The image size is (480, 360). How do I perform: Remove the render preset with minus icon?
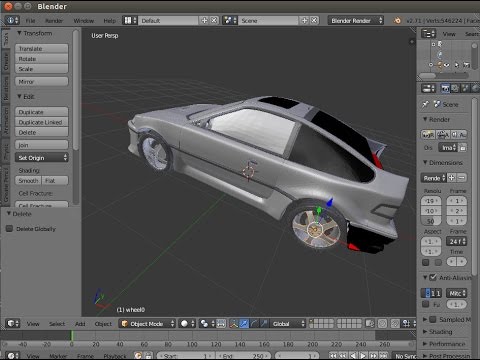[462, 178]
